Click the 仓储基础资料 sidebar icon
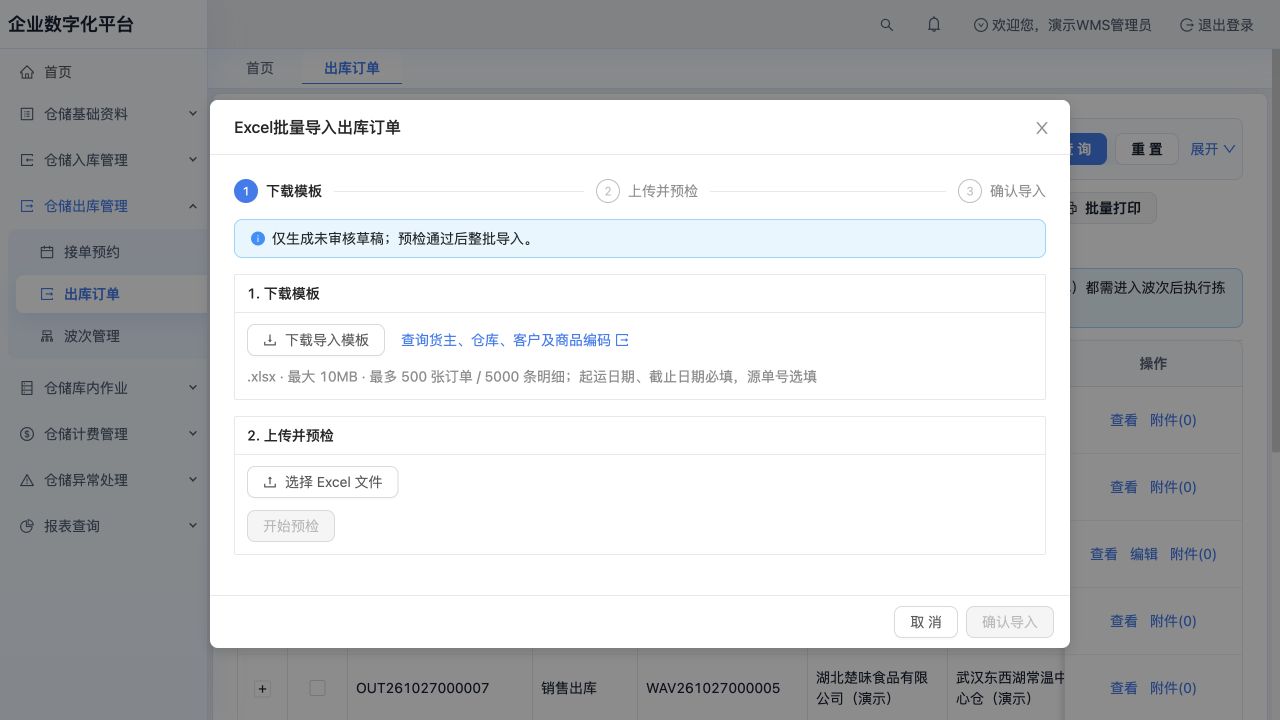The image size is (1280, 720). [x=27, y=114]
